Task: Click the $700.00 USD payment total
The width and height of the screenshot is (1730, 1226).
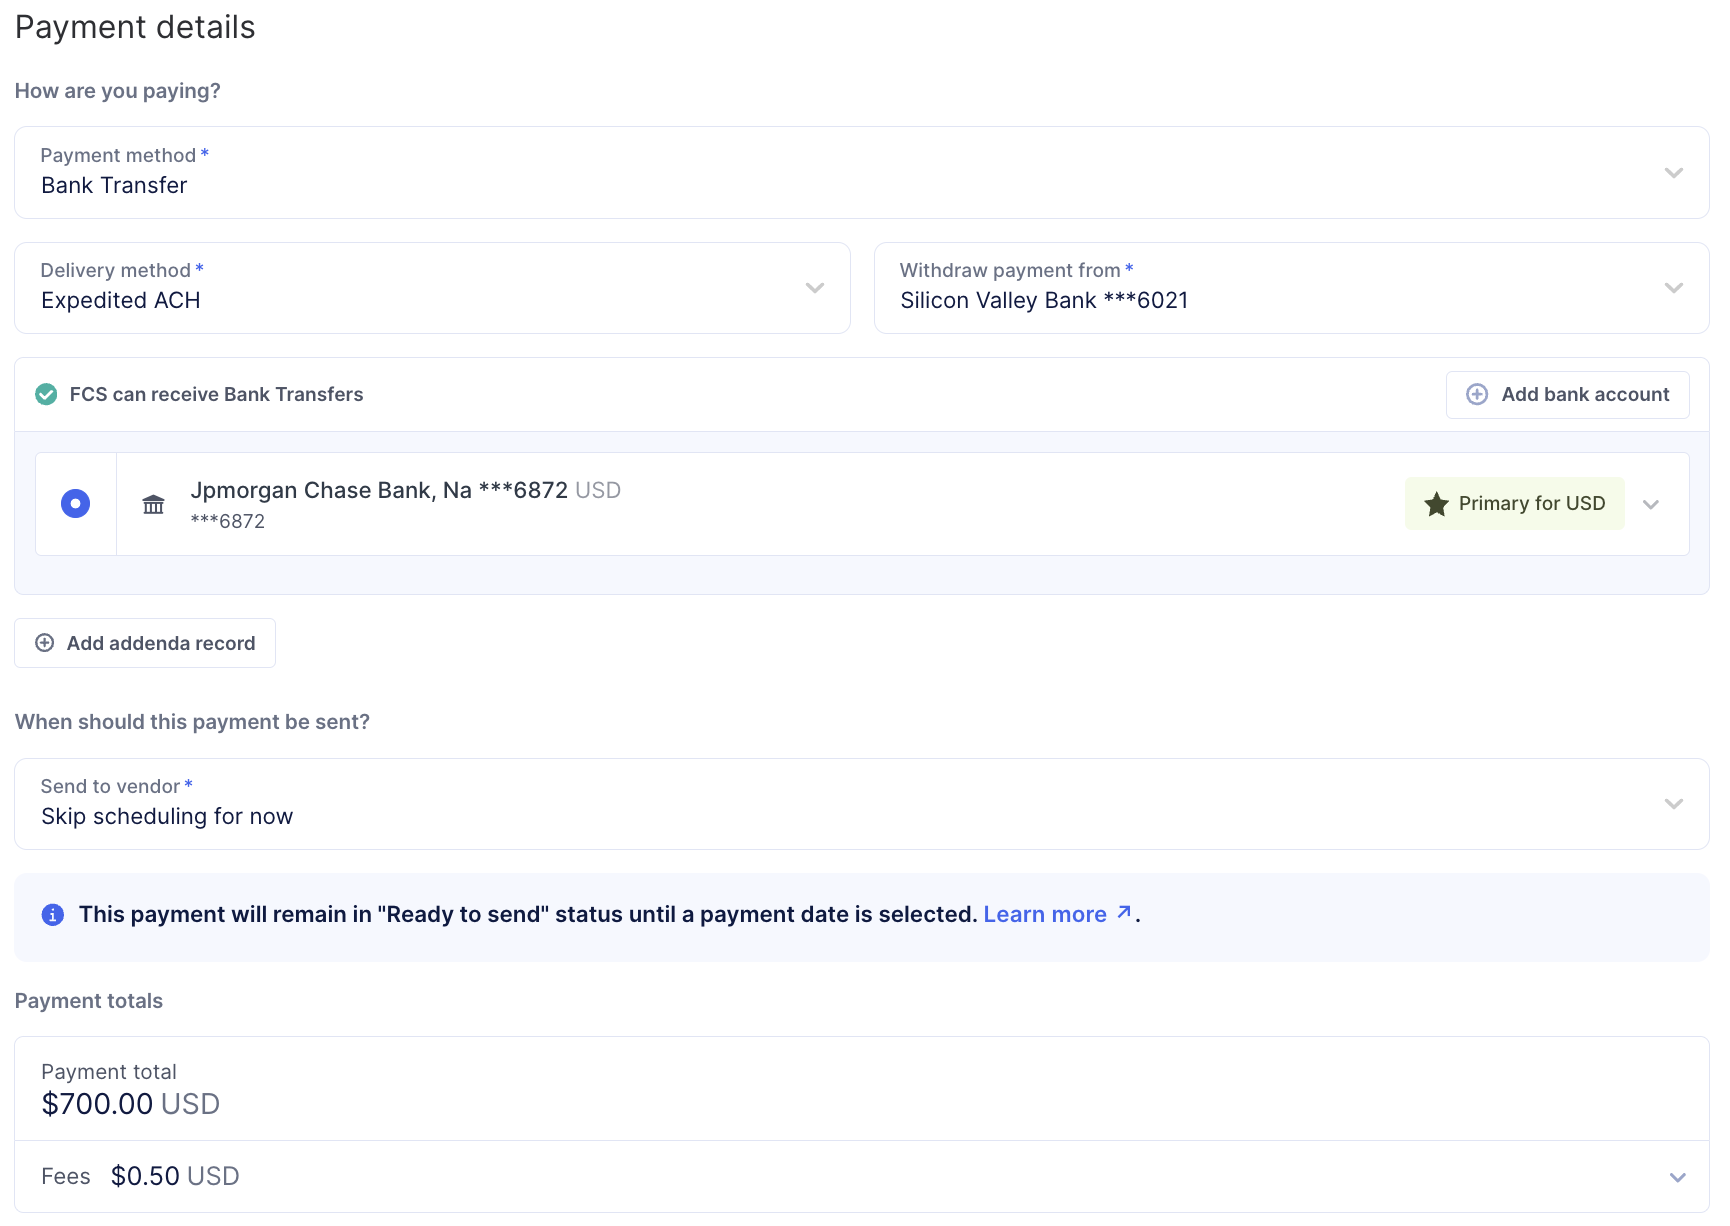Action: pos(130,1104)
